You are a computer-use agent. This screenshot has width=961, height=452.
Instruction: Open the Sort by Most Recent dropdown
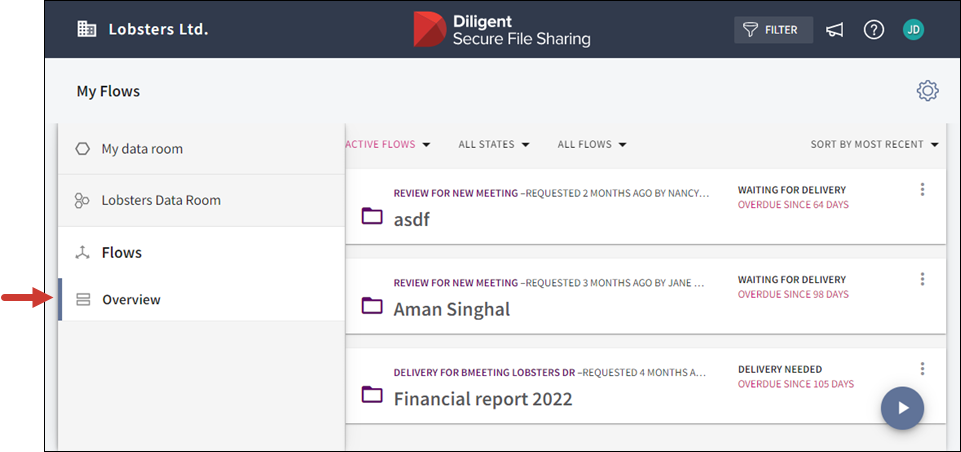[874, 145]
